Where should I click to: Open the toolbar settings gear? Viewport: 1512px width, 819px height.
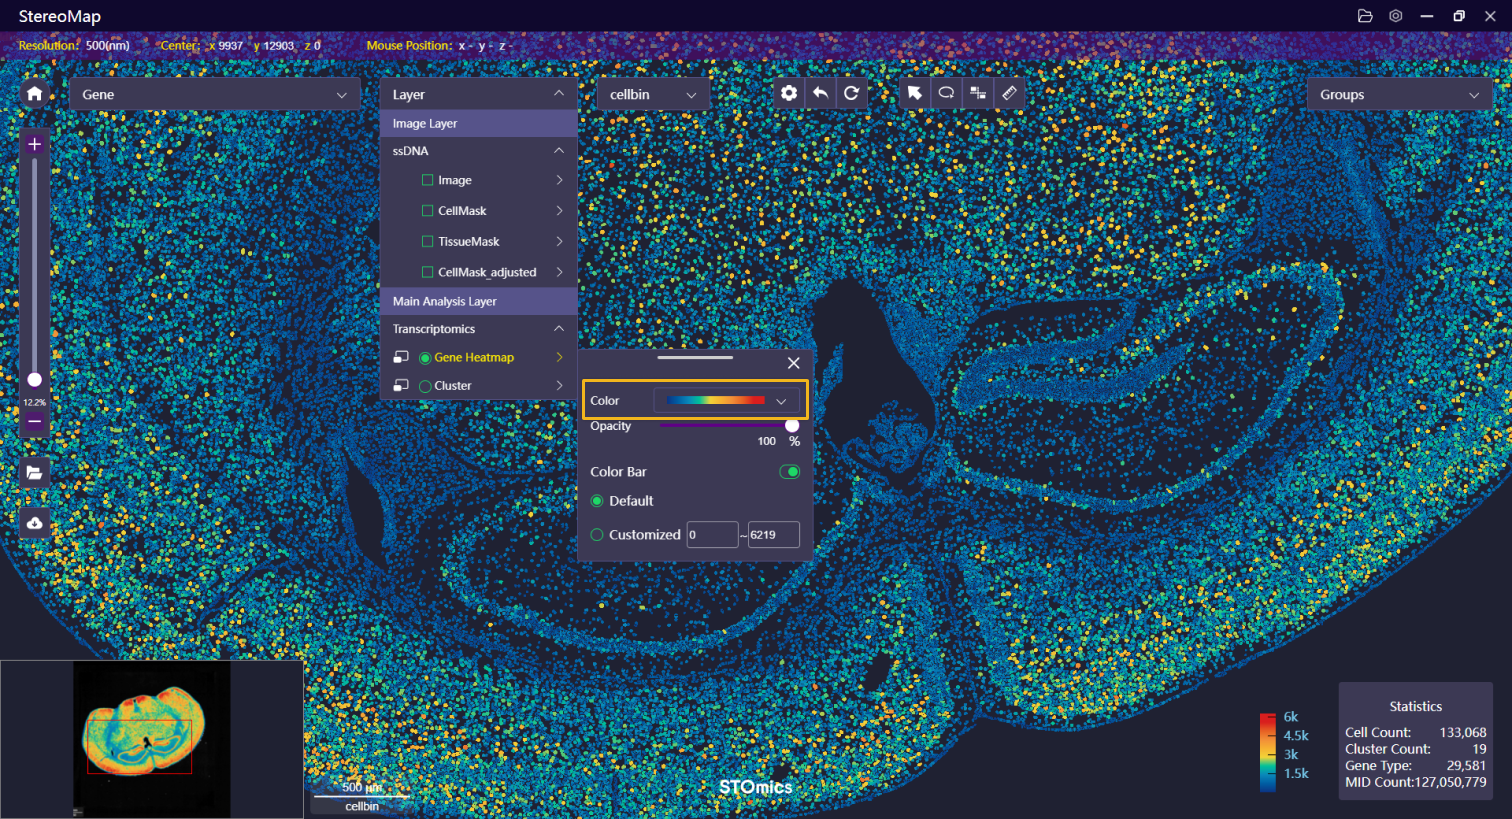pyautogui.click(x=789, y=93)
